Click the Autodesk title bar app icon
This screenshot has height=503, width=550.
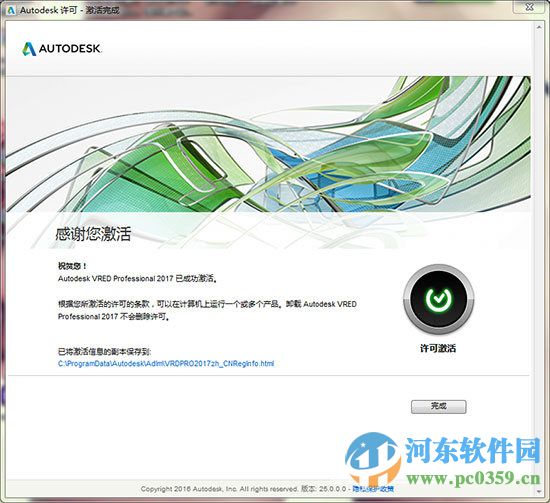pyautogui.click(x=11, y=10)
